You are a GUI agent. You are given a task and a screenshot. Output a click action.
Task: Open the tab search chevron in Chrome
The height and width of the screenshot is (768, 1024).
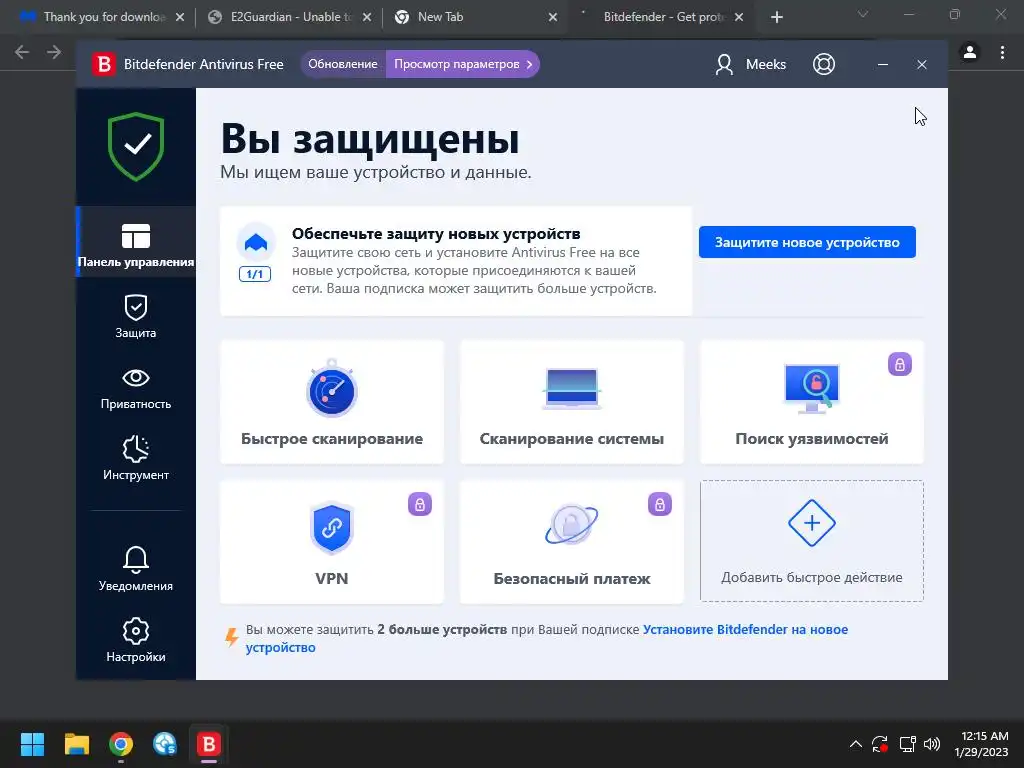pyautogui.click(x=863, y=14)
